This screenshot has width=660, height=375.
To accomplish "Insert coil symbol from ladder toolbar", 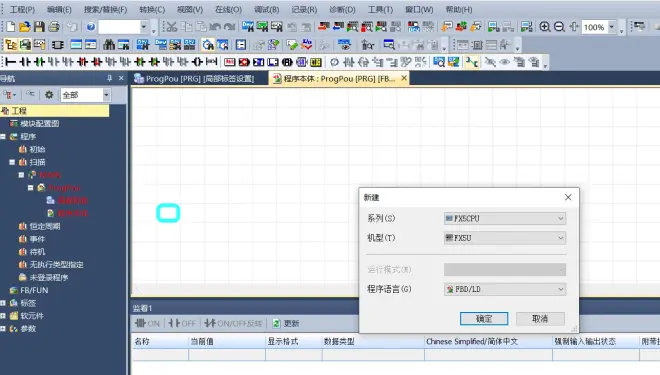I will [x=197, y=62].
